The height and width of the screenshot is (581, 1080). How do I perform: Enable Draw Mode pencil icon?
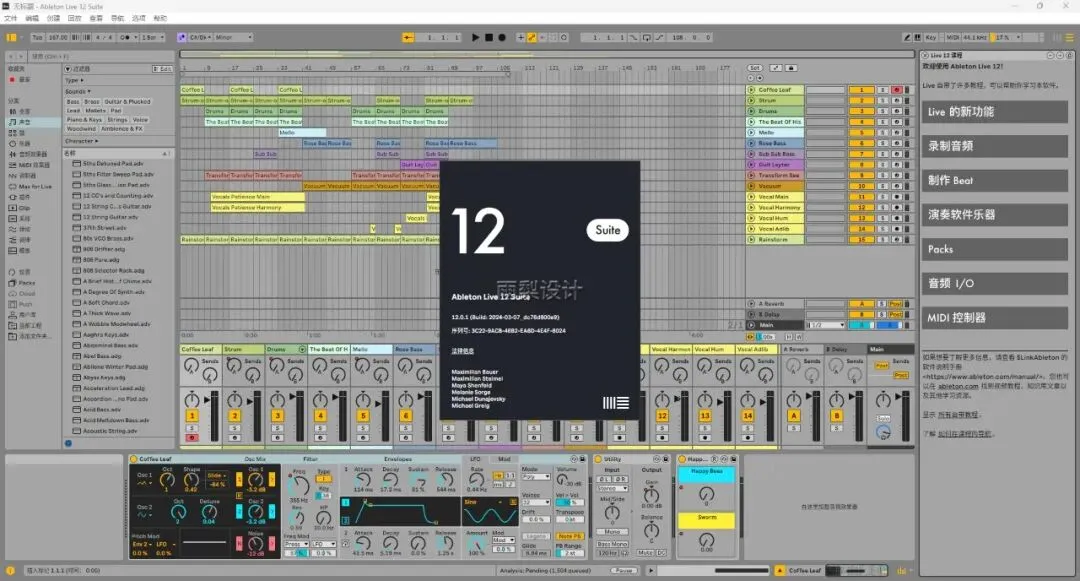coord(907,37)
